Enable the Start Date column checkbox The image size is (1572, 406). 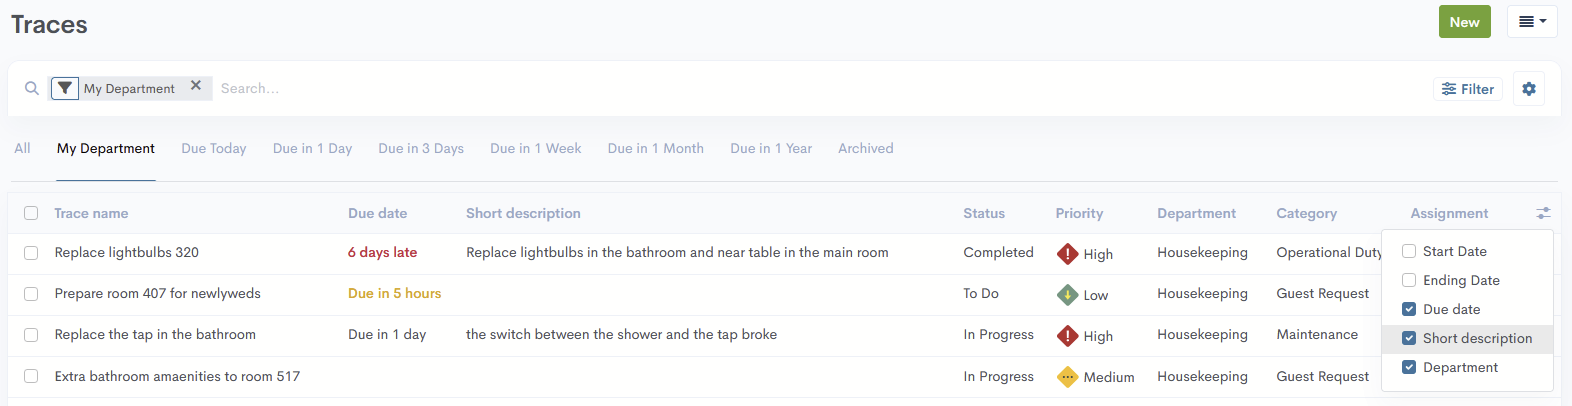[1409, 252]
